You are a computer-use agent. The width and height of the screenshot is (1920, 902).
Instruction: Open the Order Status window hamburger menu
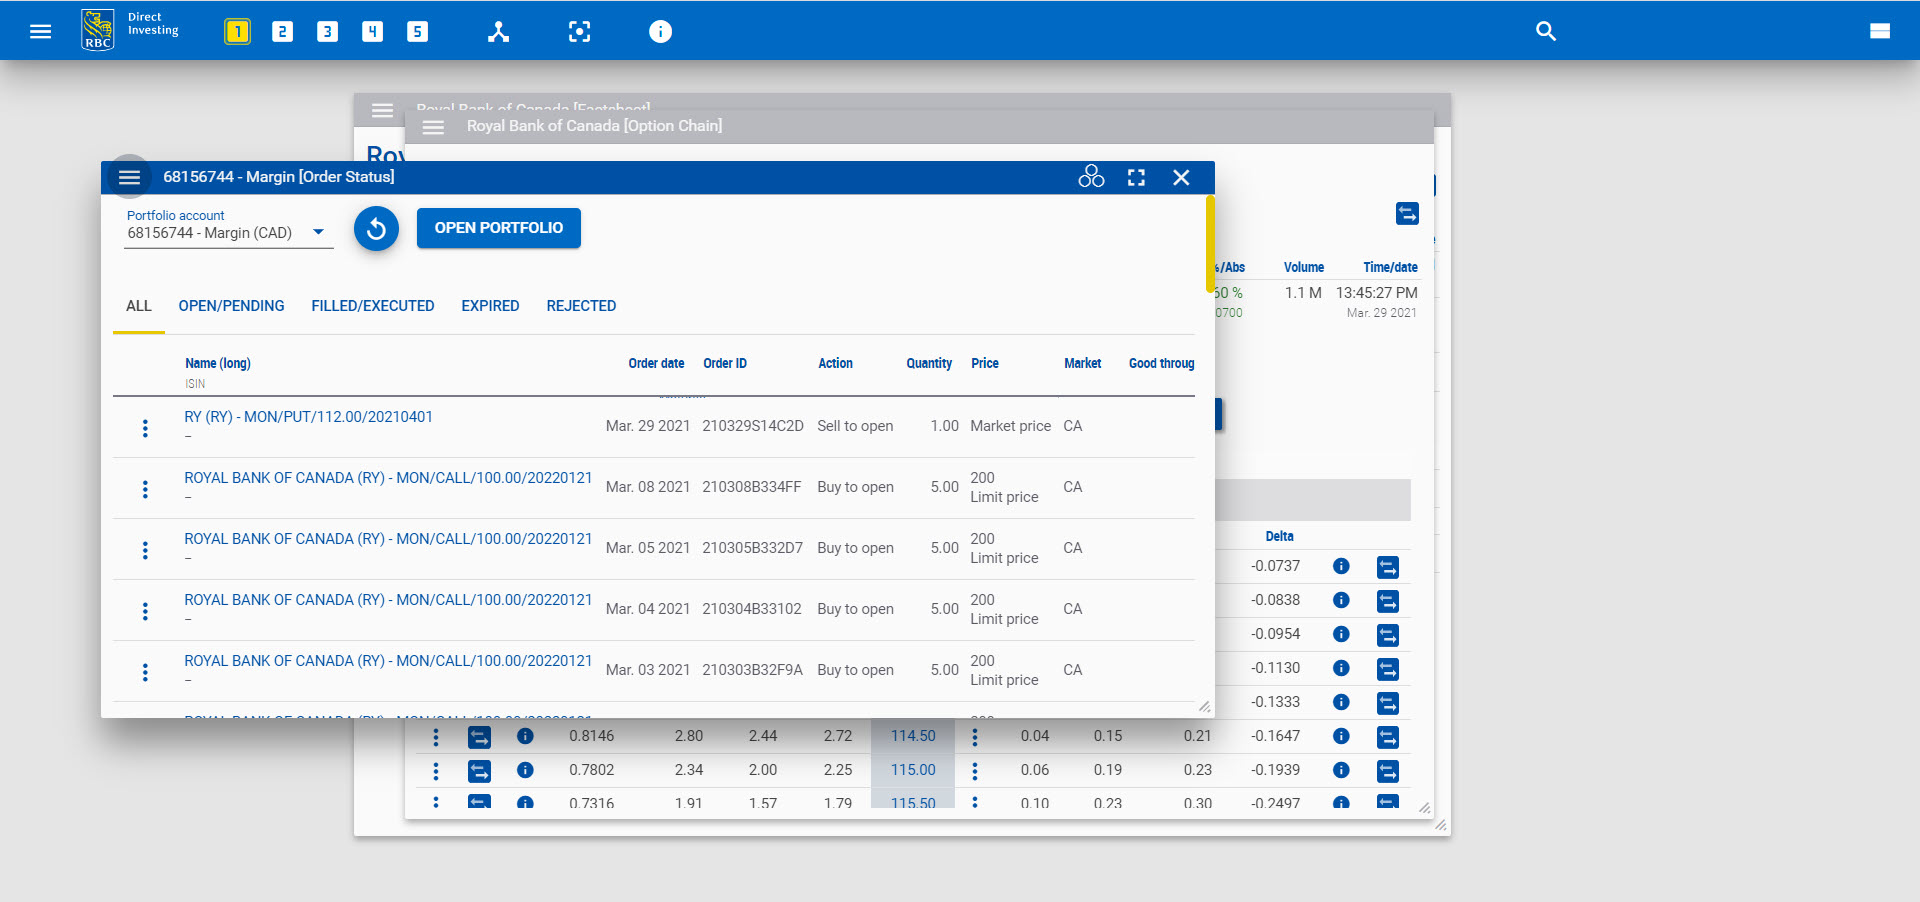(129, 177)
